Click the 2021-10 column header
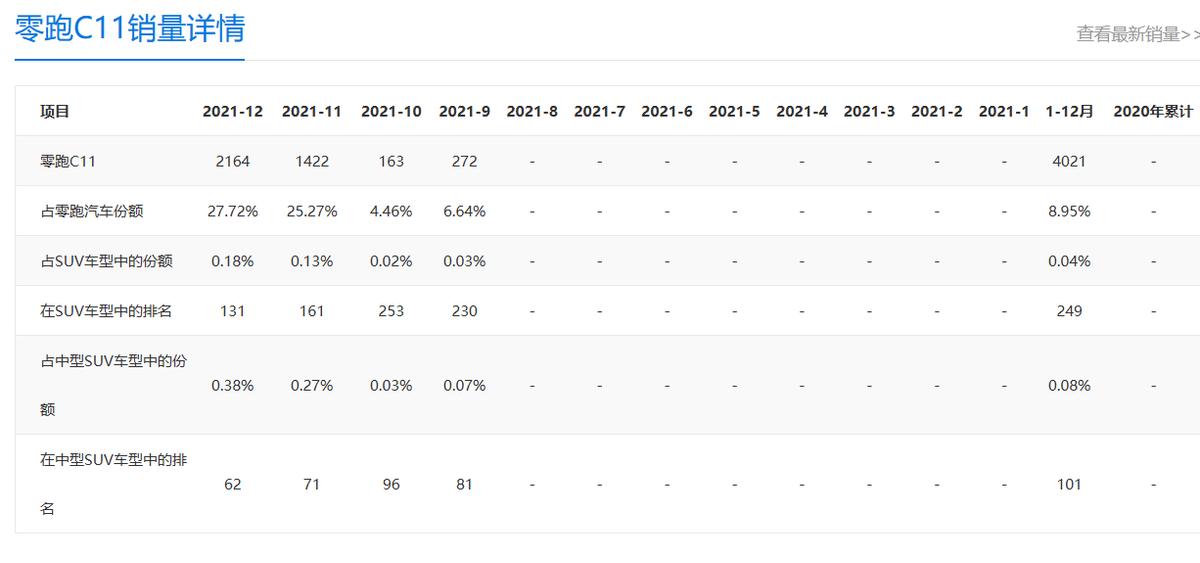 (x=391, y=111)
